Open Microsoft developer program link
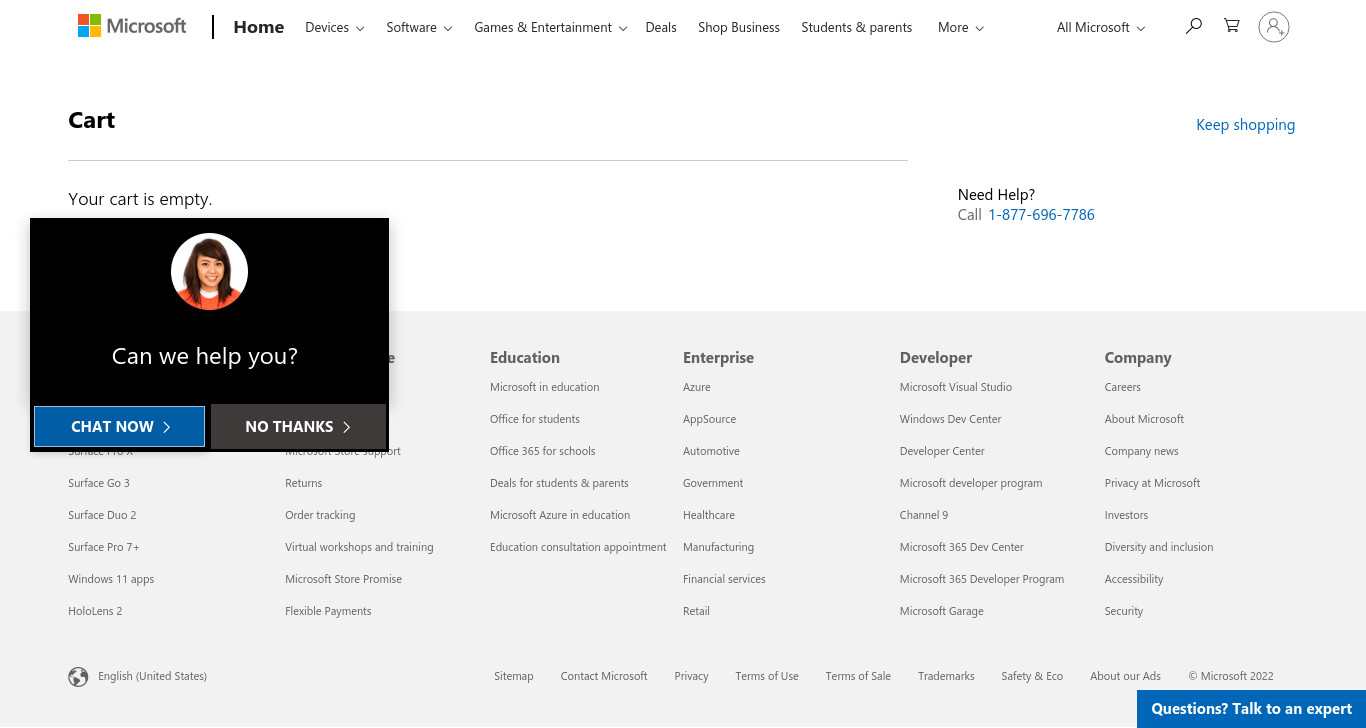This screenshot has width=1366, height=728. (x=971, y=483)
